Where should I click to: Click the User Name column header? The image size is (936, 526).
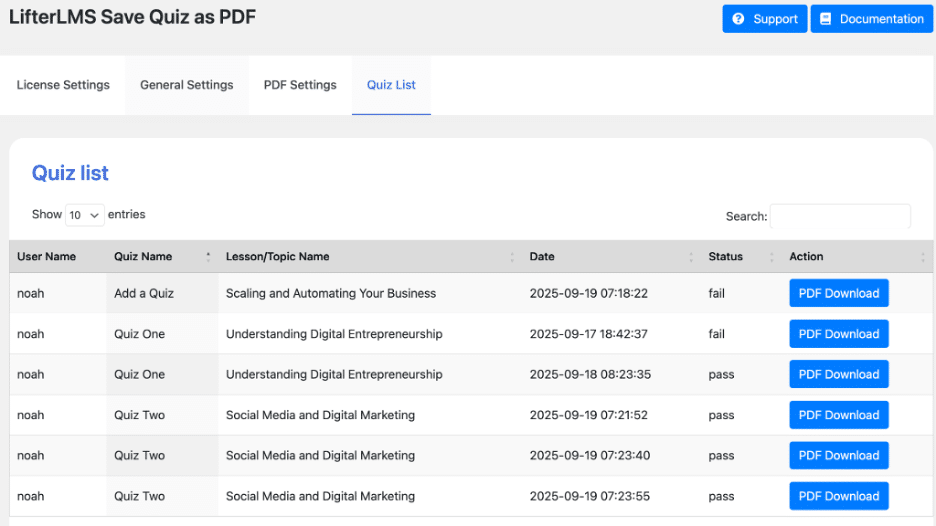point(58,257)
